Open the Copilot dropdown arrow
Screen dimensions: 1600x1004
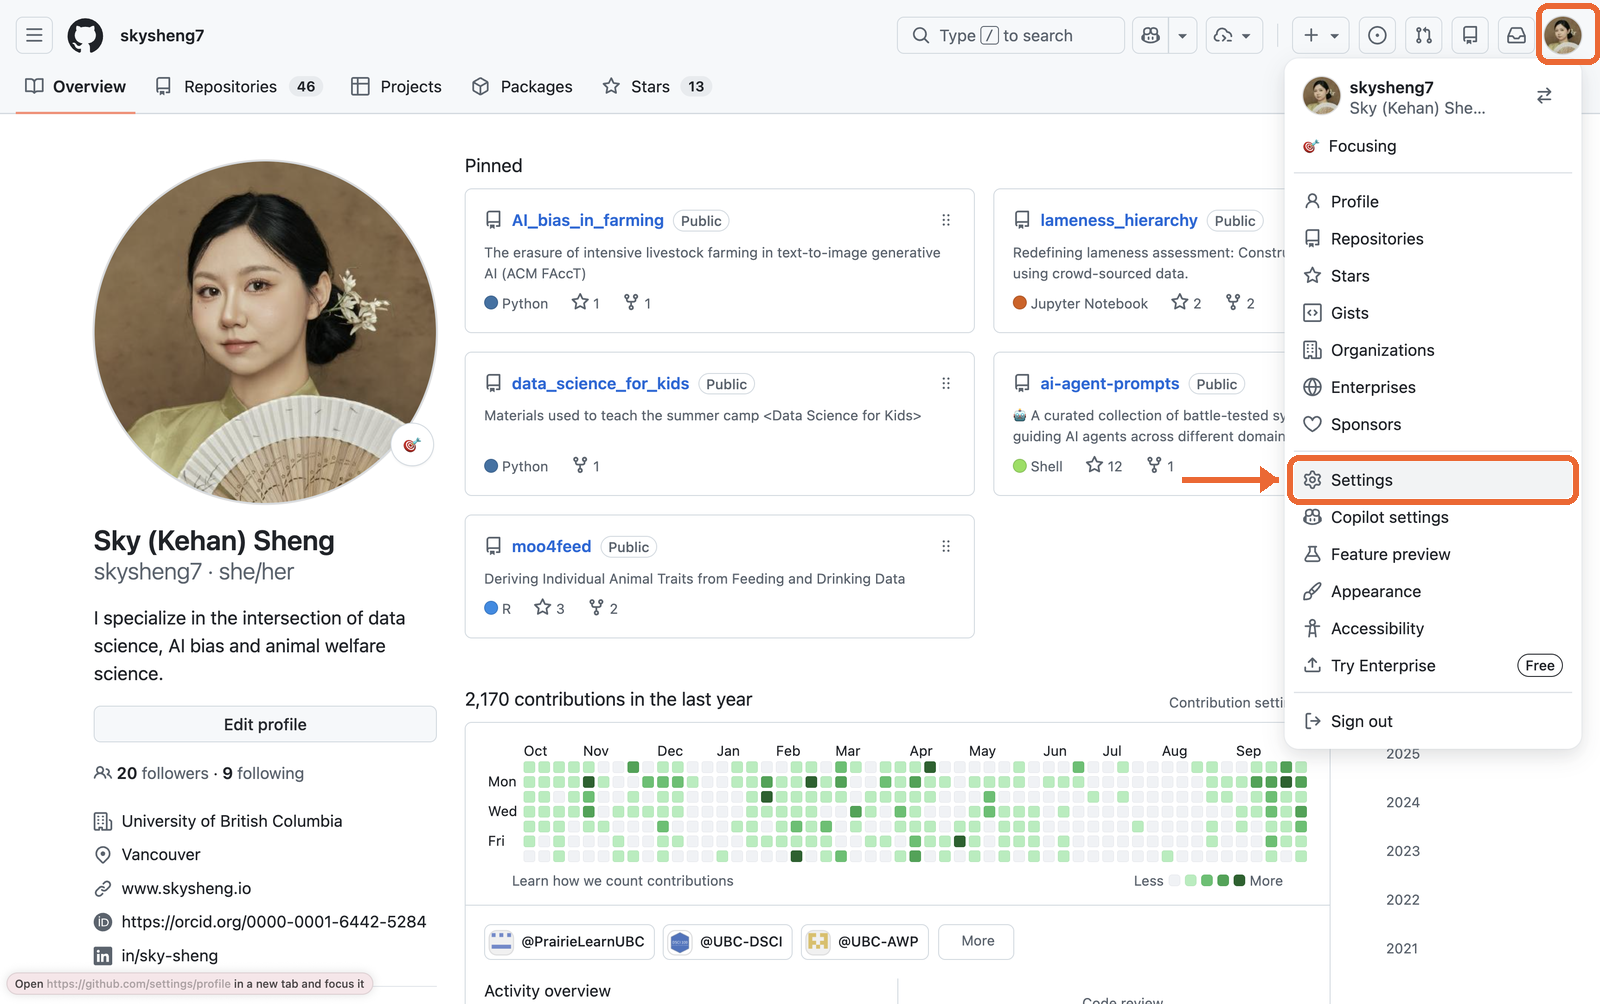coord(1182,36)
